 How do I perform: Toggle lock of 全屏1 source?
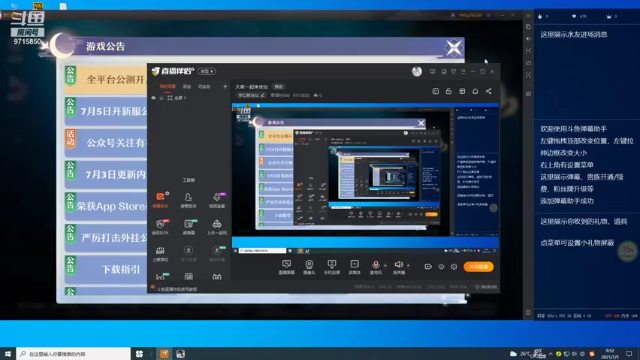pyautogui.click(x=161, y=98)
